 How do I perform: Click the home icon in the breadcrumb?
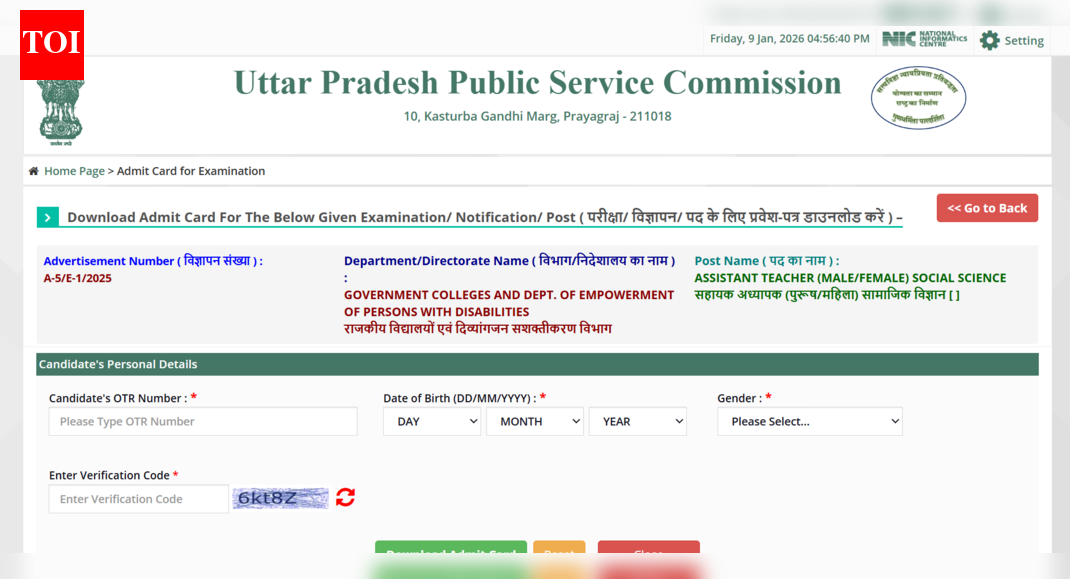click(33, 171)
